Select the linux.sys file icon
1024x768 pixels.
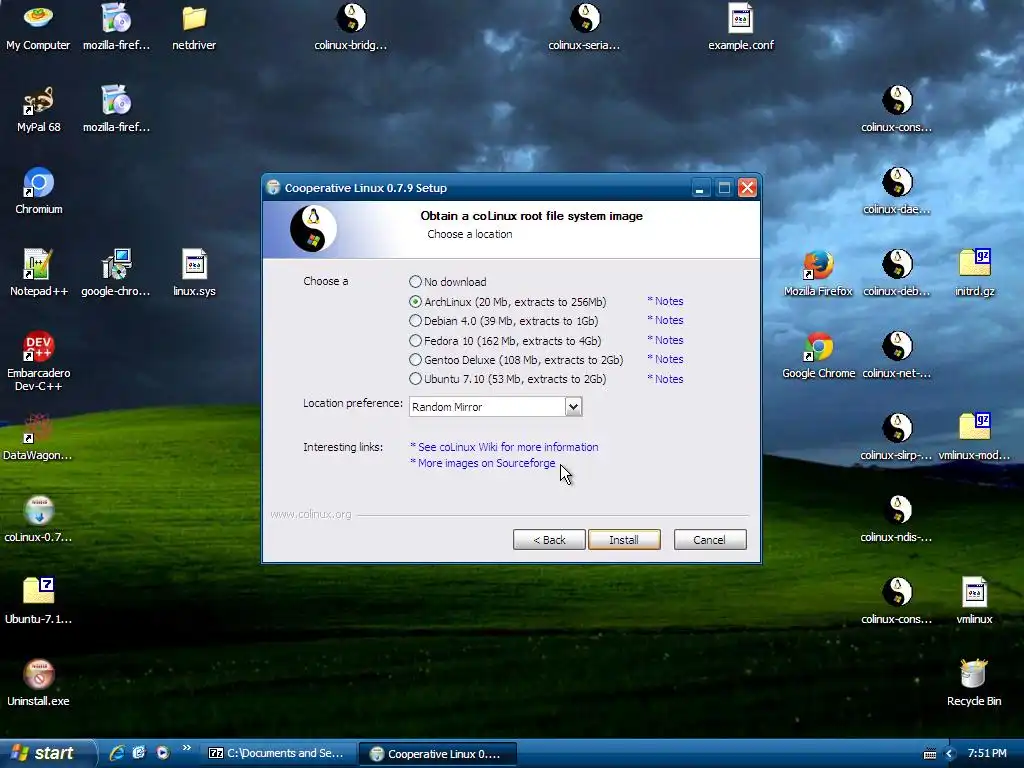(x=194, y=274)
